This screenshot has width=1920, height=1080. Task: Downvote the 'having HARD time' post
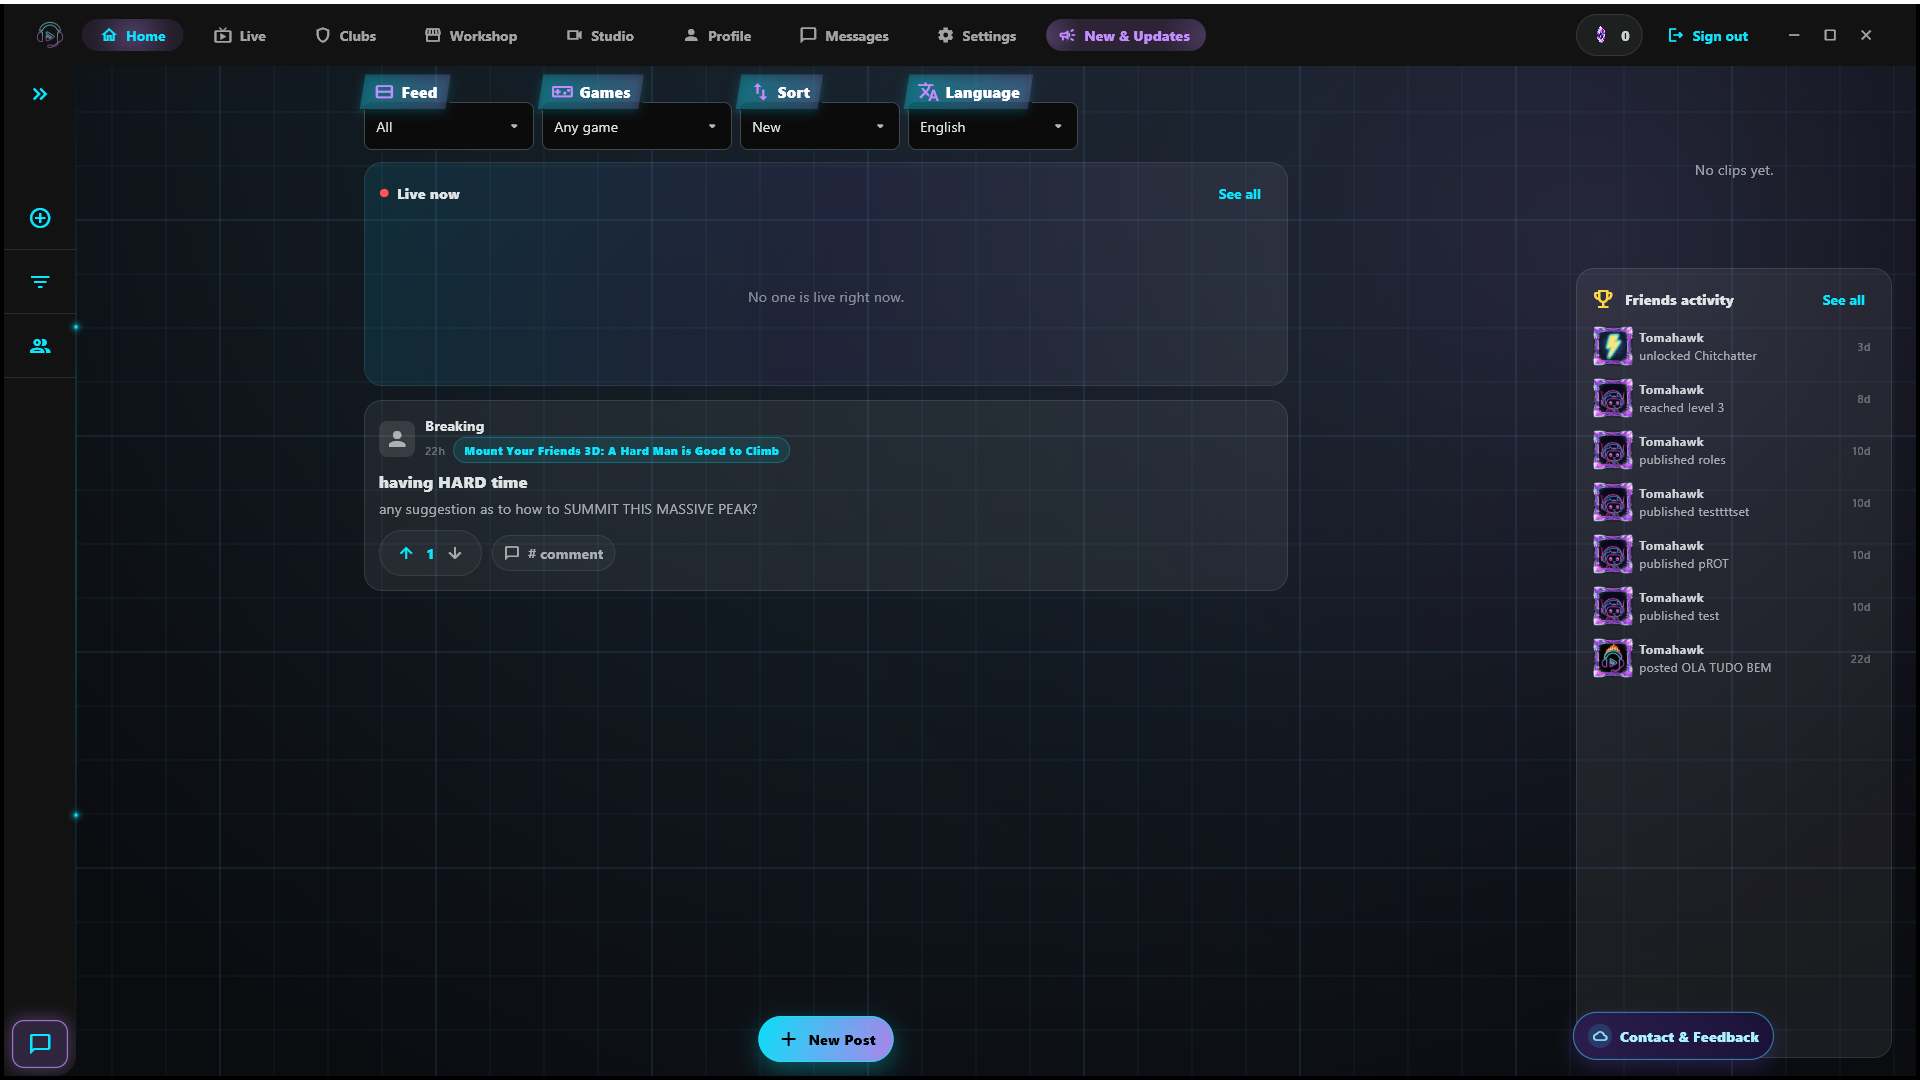[x=455, y=553]
